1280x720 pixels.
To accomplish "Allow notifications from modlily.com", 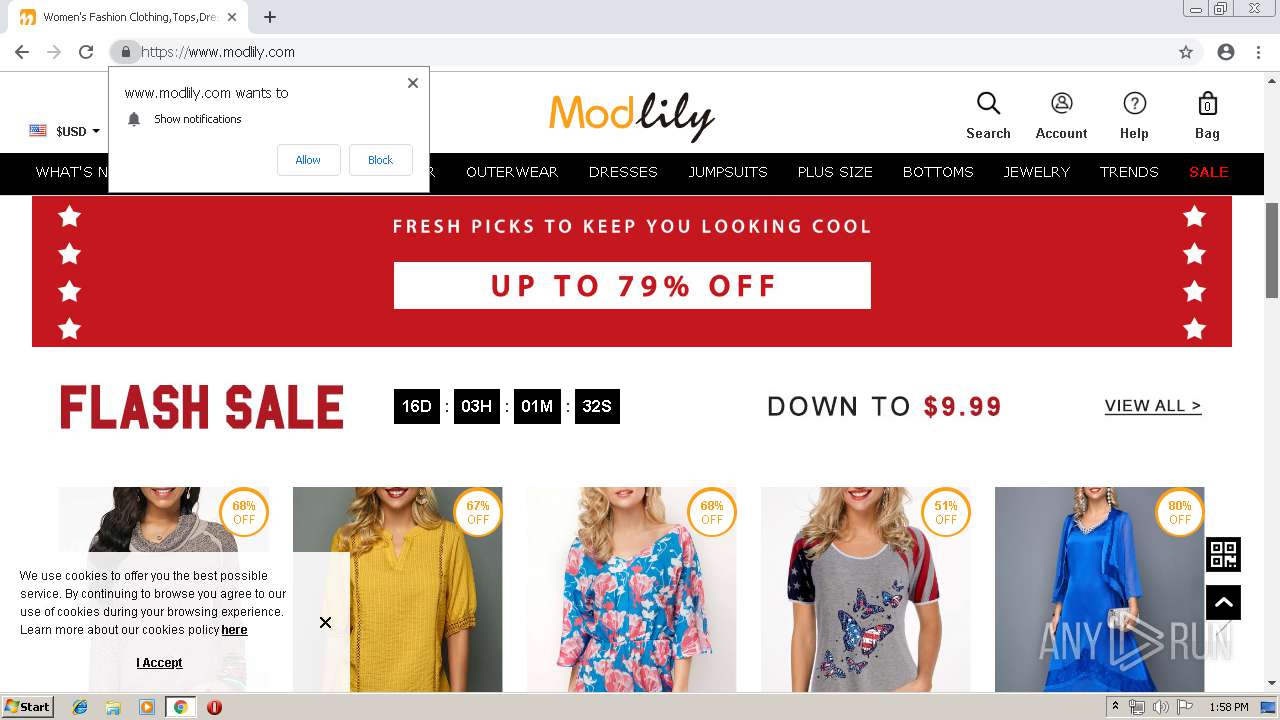I will coord(308,160).
